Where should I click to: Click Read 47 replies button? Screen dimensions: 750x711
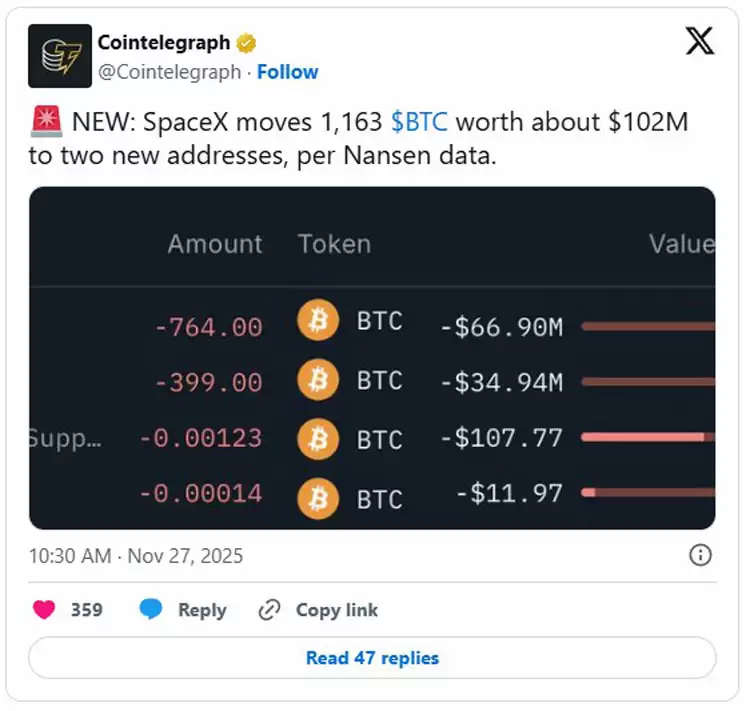(372, 658)
